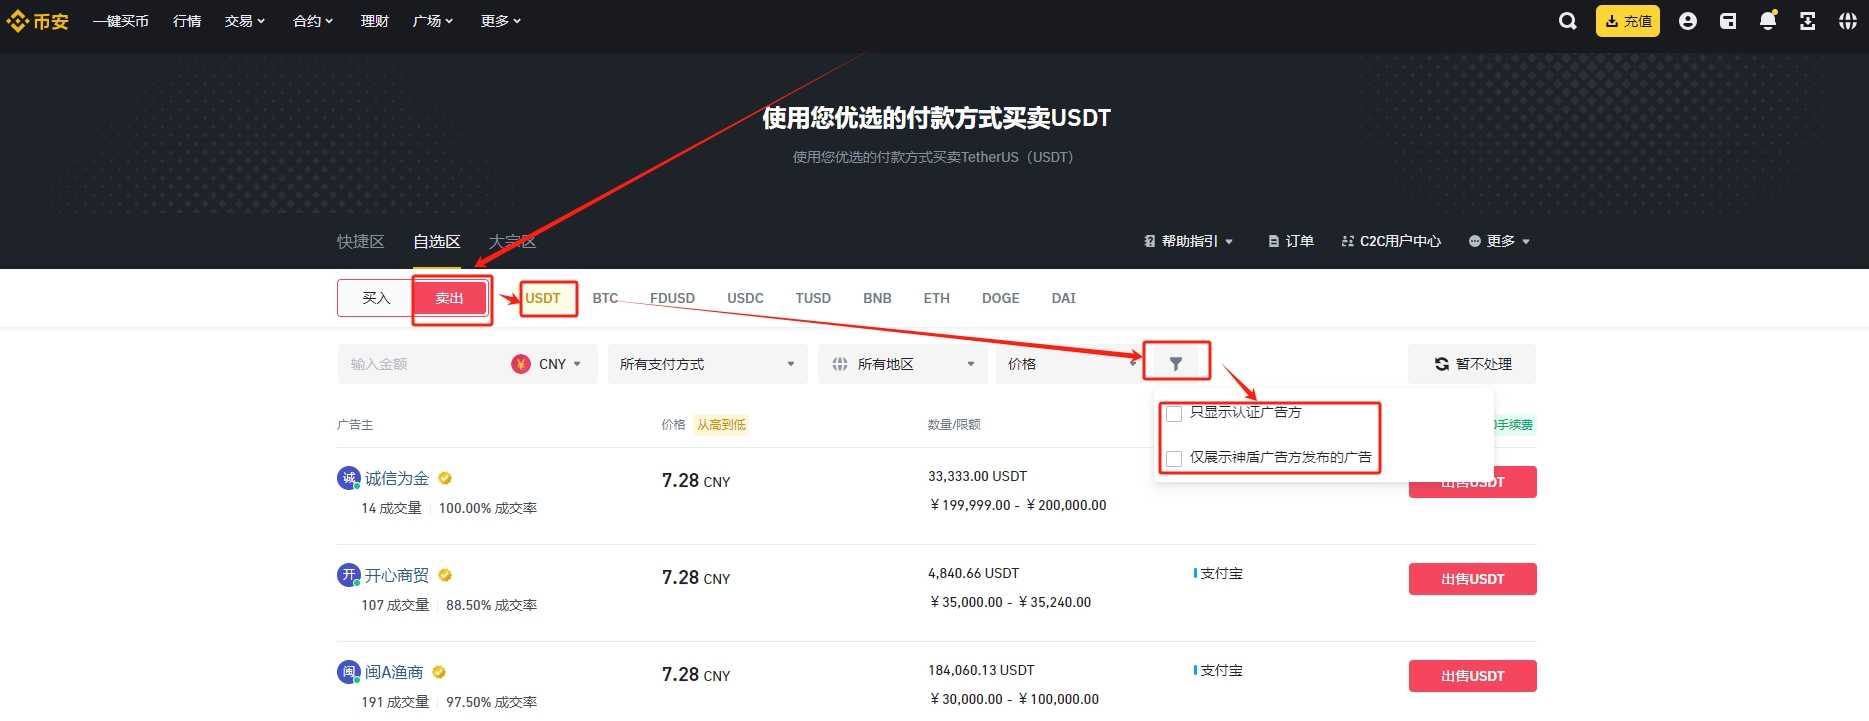Image resolution: width=1869 pixels, height=721 pixels.
Task: Click the filter funnel icon
Action: point(1176,364)
